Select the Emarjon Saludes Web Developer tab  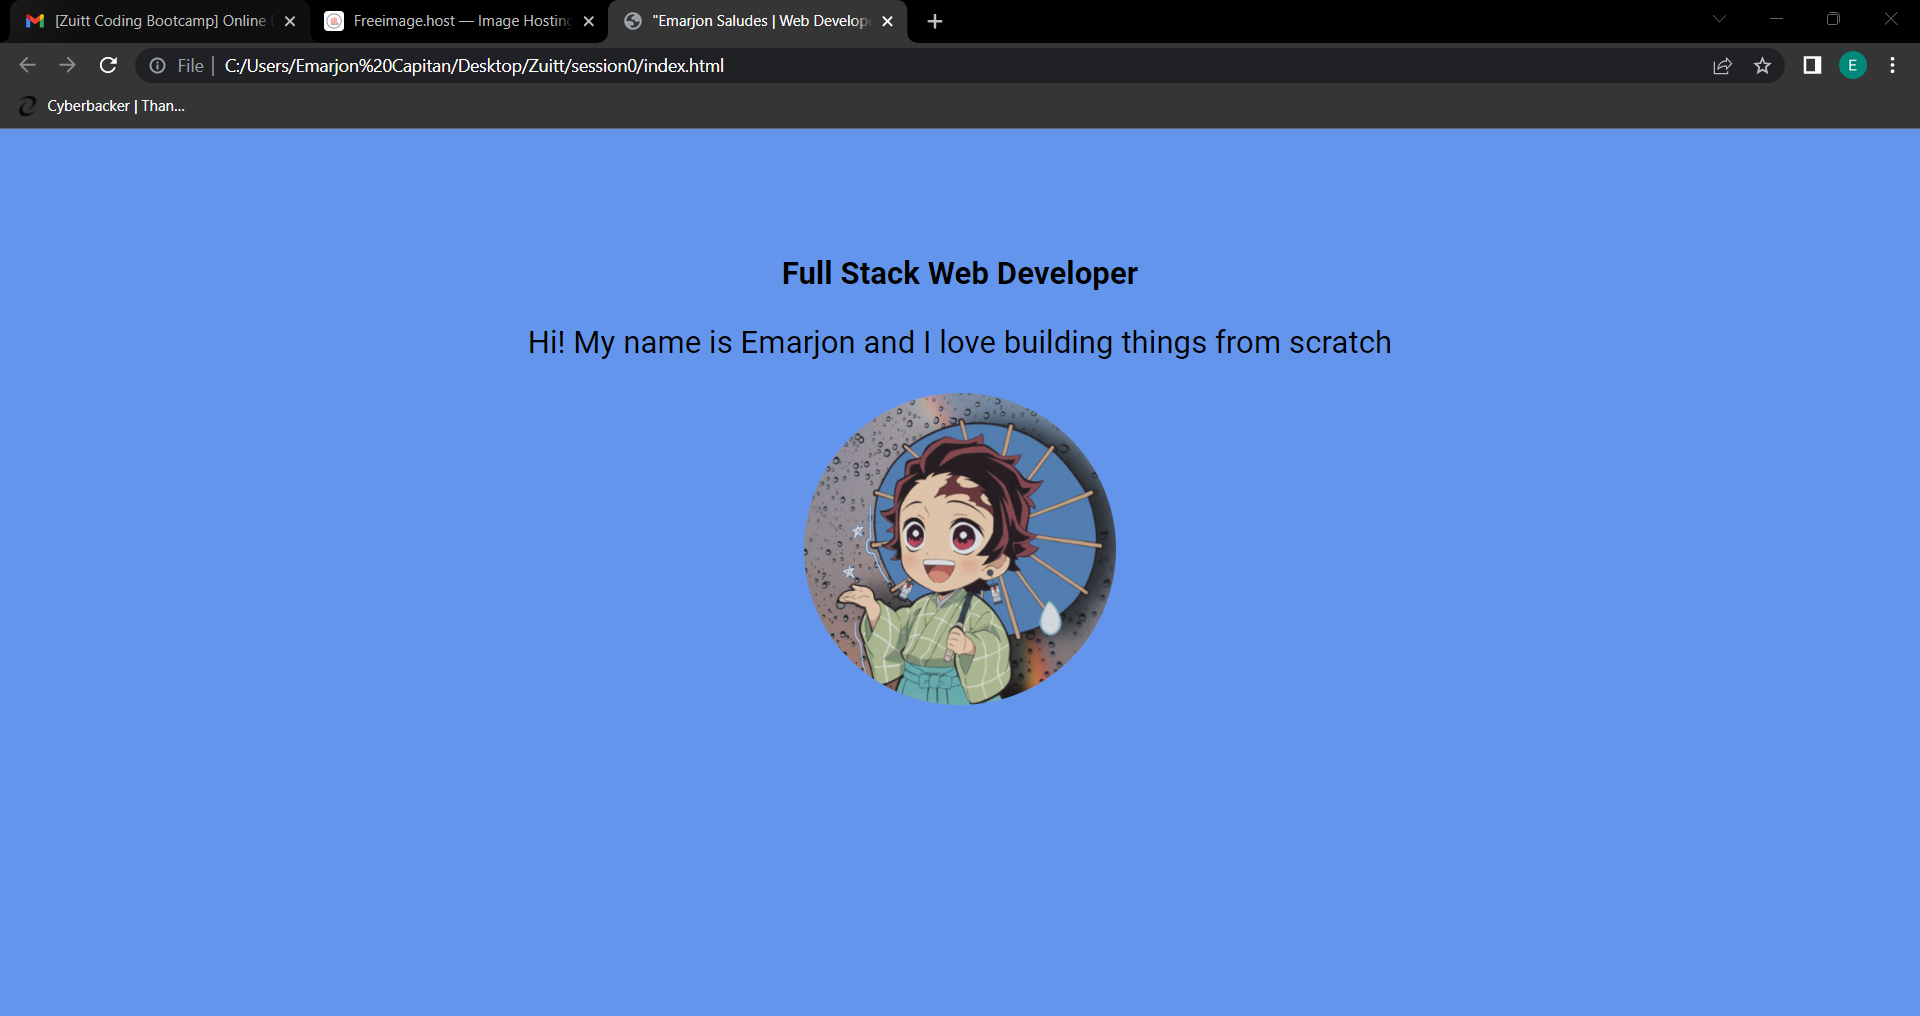(x=757, y=21)
